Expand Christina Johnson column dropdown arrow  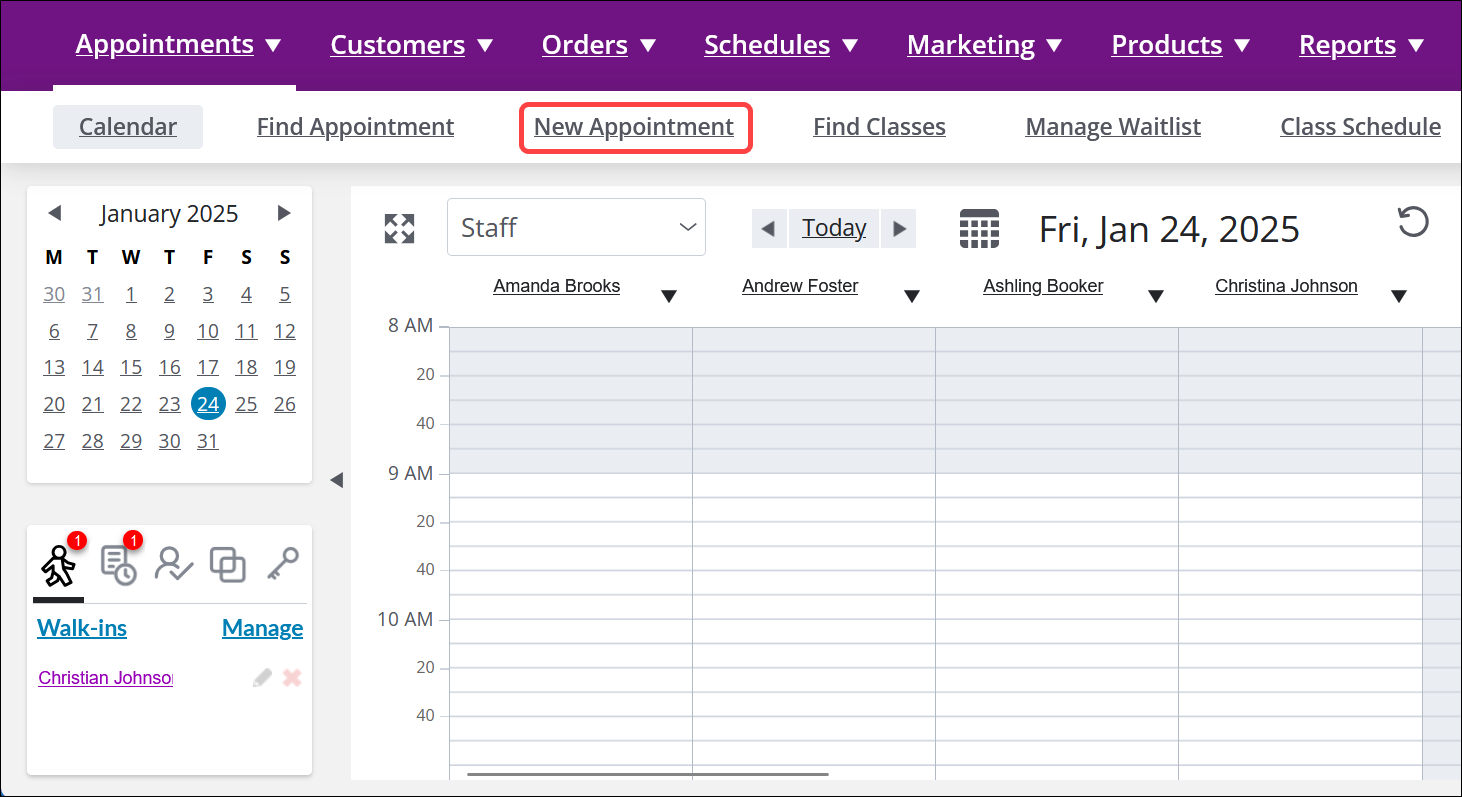1399,296
